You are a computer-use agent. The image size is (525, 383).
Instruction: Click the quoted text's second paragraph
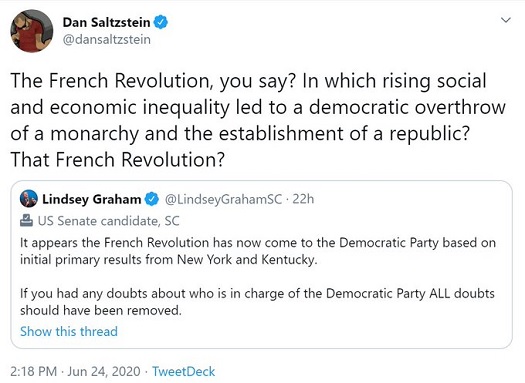[257, 302]
